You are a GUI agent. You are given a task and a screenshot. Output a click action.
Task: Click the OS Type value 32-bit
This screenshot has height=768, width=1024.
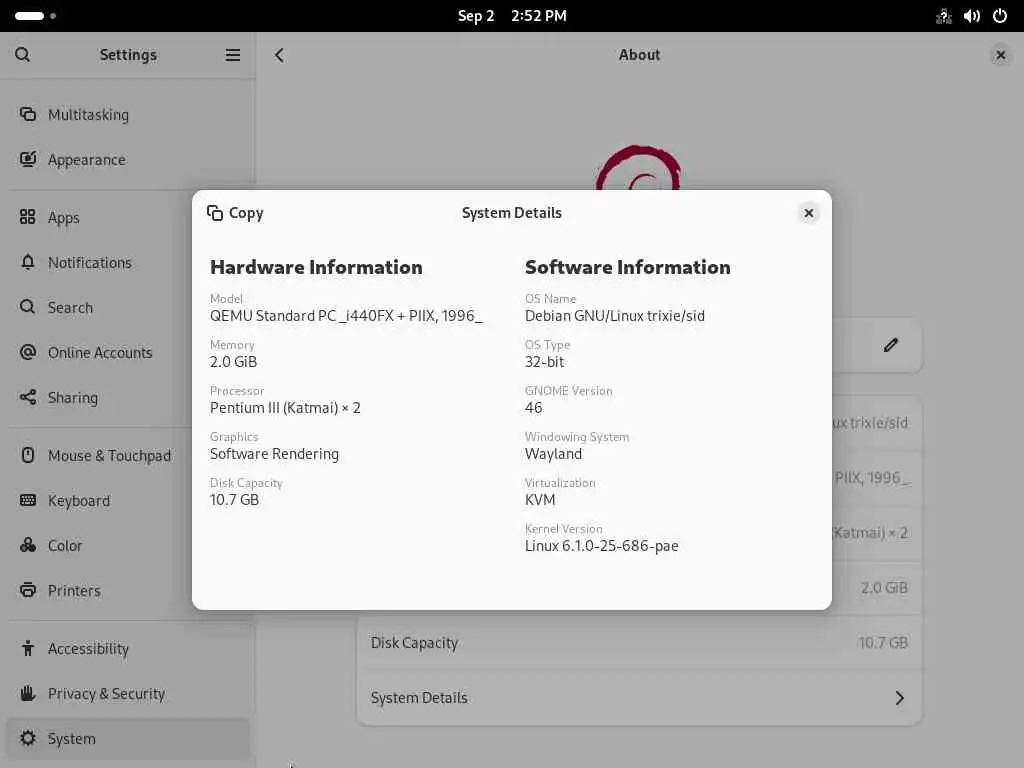pyautogui.click(x=545, y=362)
